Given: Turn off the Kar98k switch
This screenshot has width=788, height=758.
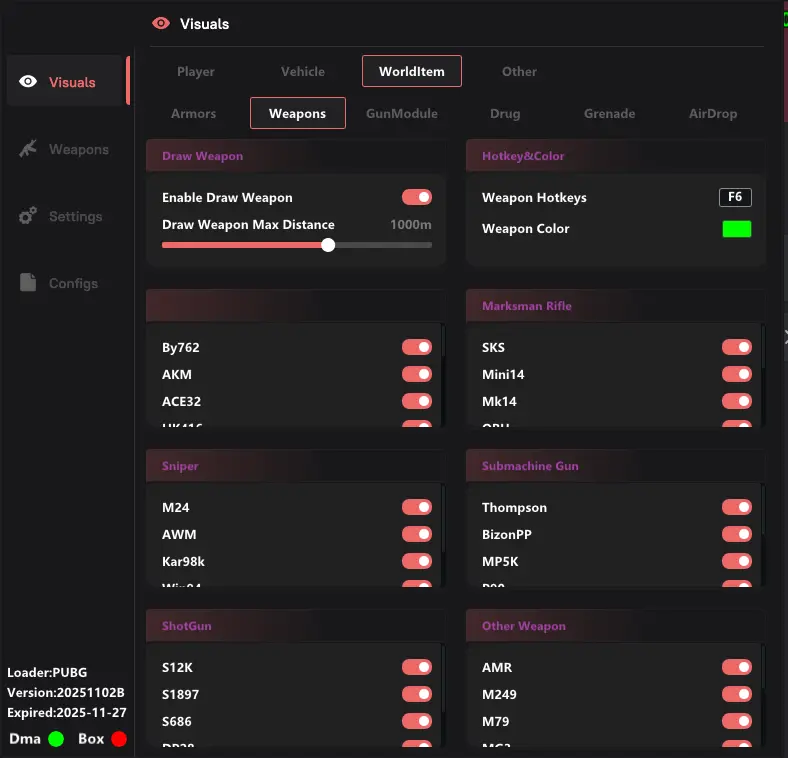Looking at the screenshot, I should coord(417,561).
